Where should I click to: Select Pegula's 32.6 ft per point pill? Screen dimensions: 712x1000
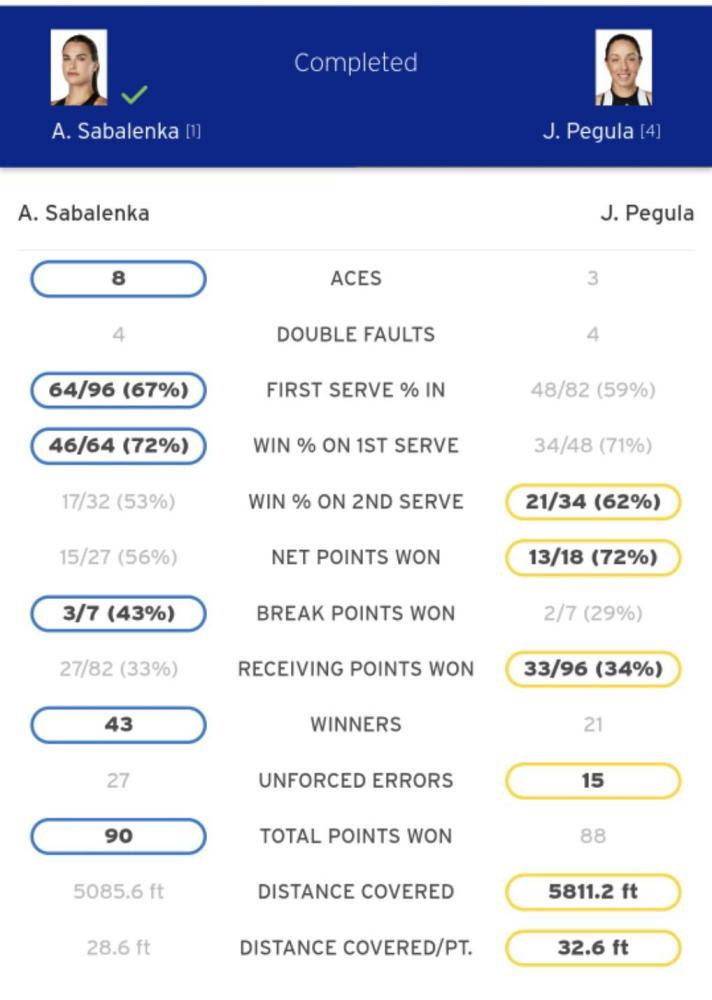point(593,947)
